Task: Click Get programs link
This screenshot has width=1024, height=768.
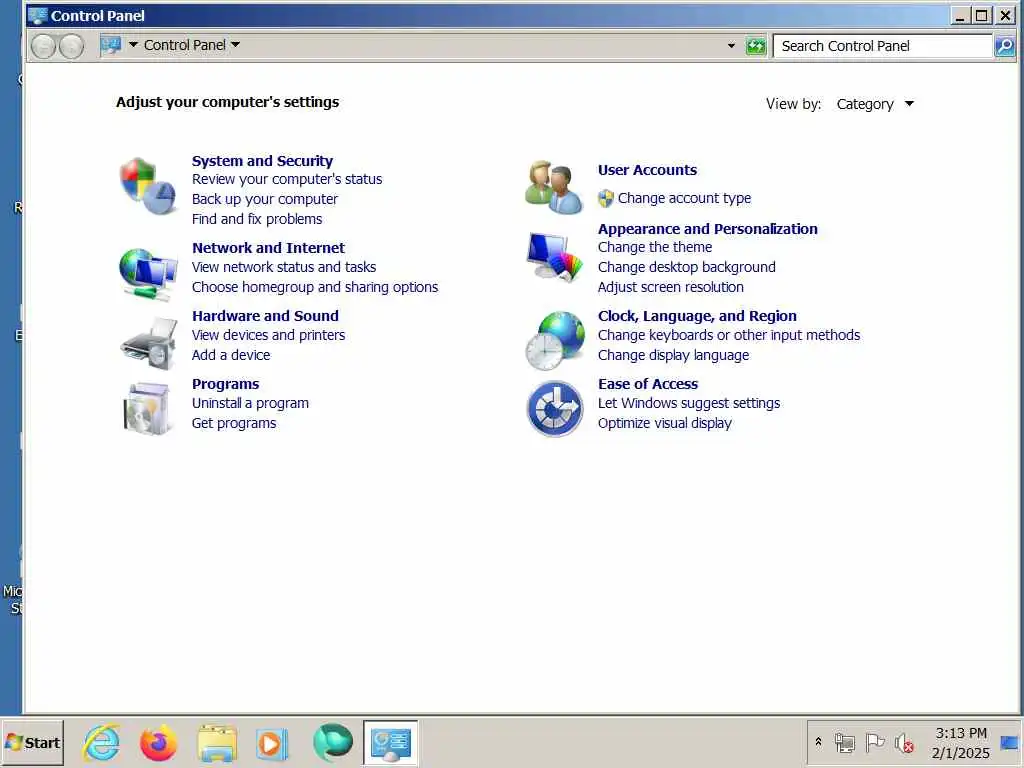Action: (x=234, y=423)
